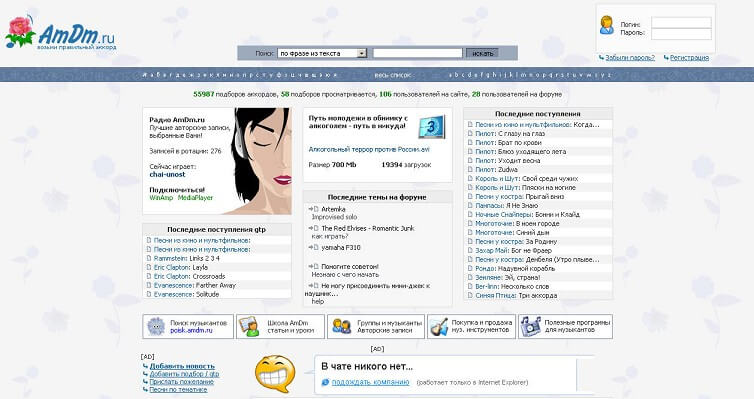754x399 pixels.
Task: Open the alcohol terror .avi link
Action: 369,150
